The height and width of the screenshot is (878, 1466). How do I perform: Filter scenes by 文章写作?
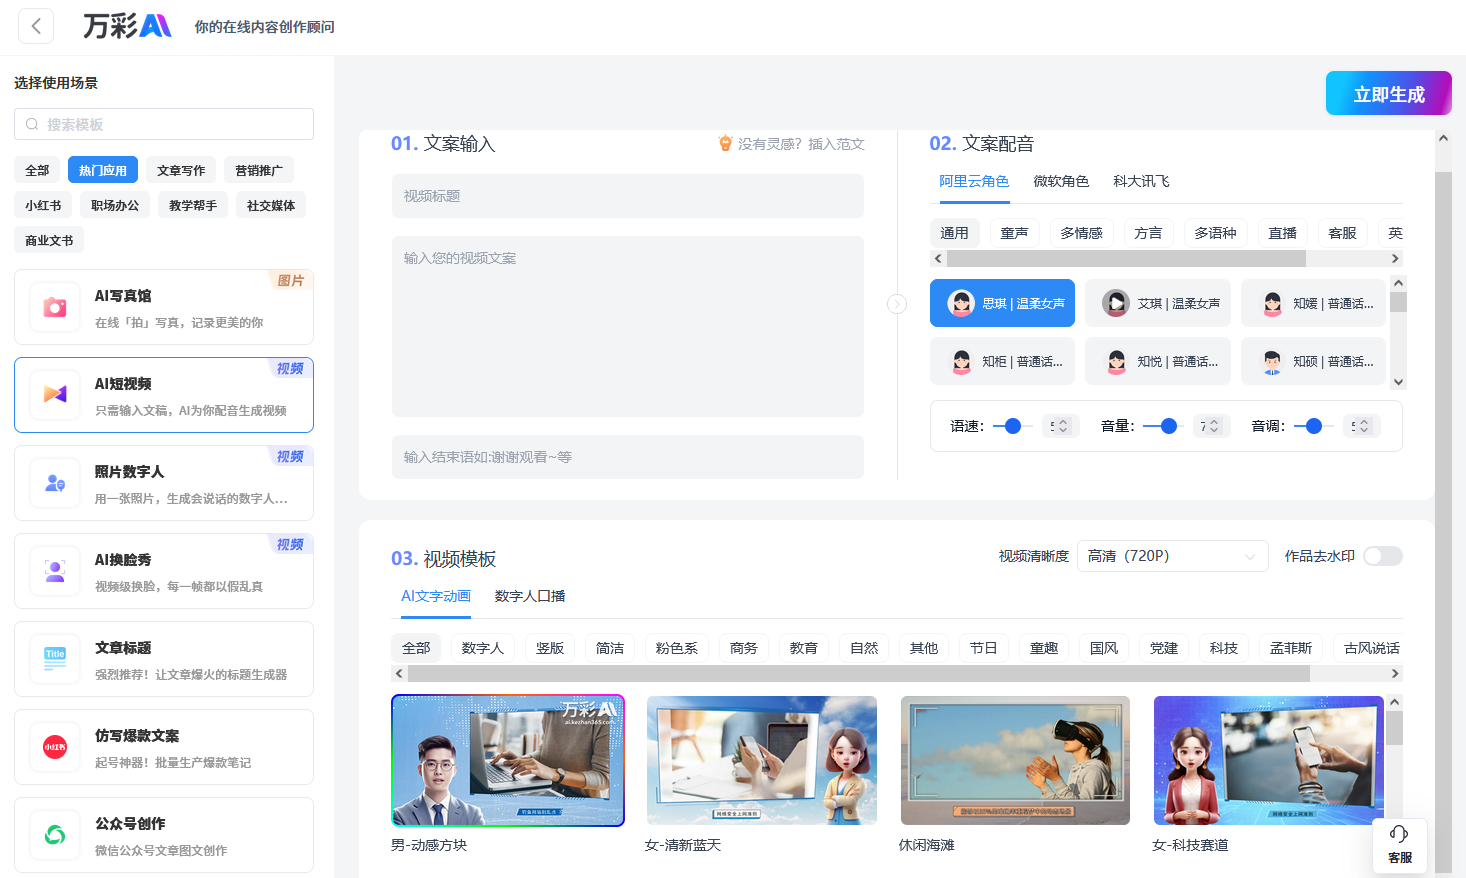pyautogui.click(x=181, y=170)
